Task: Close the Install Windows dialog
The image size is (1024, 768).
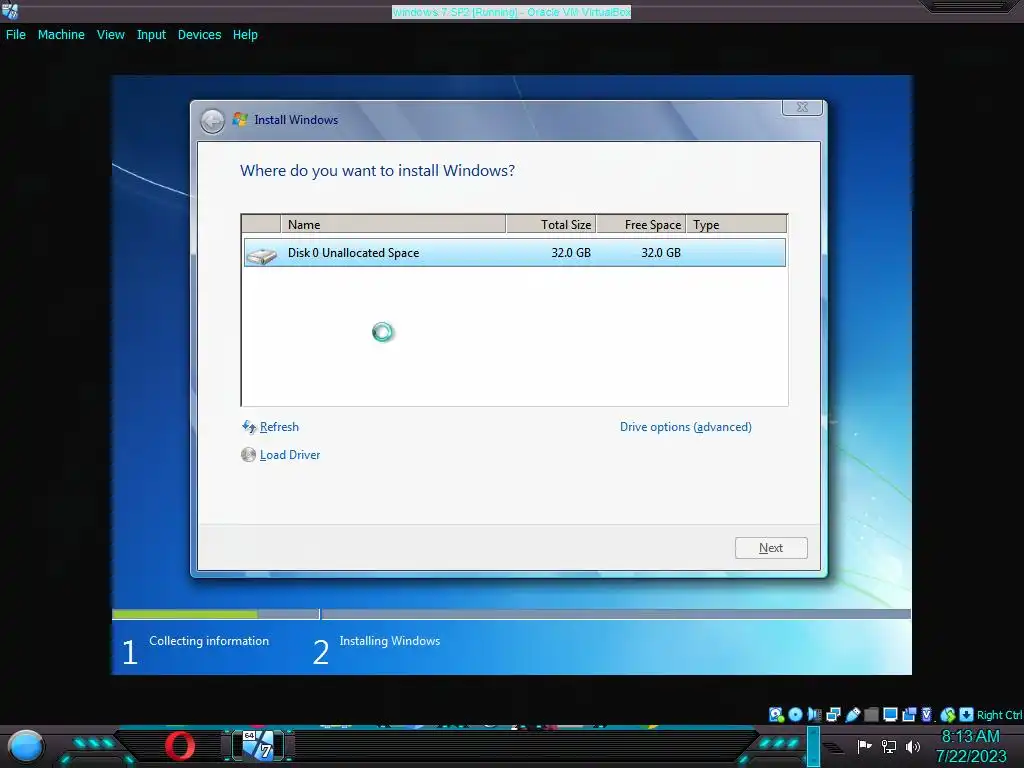Action: 803,107
